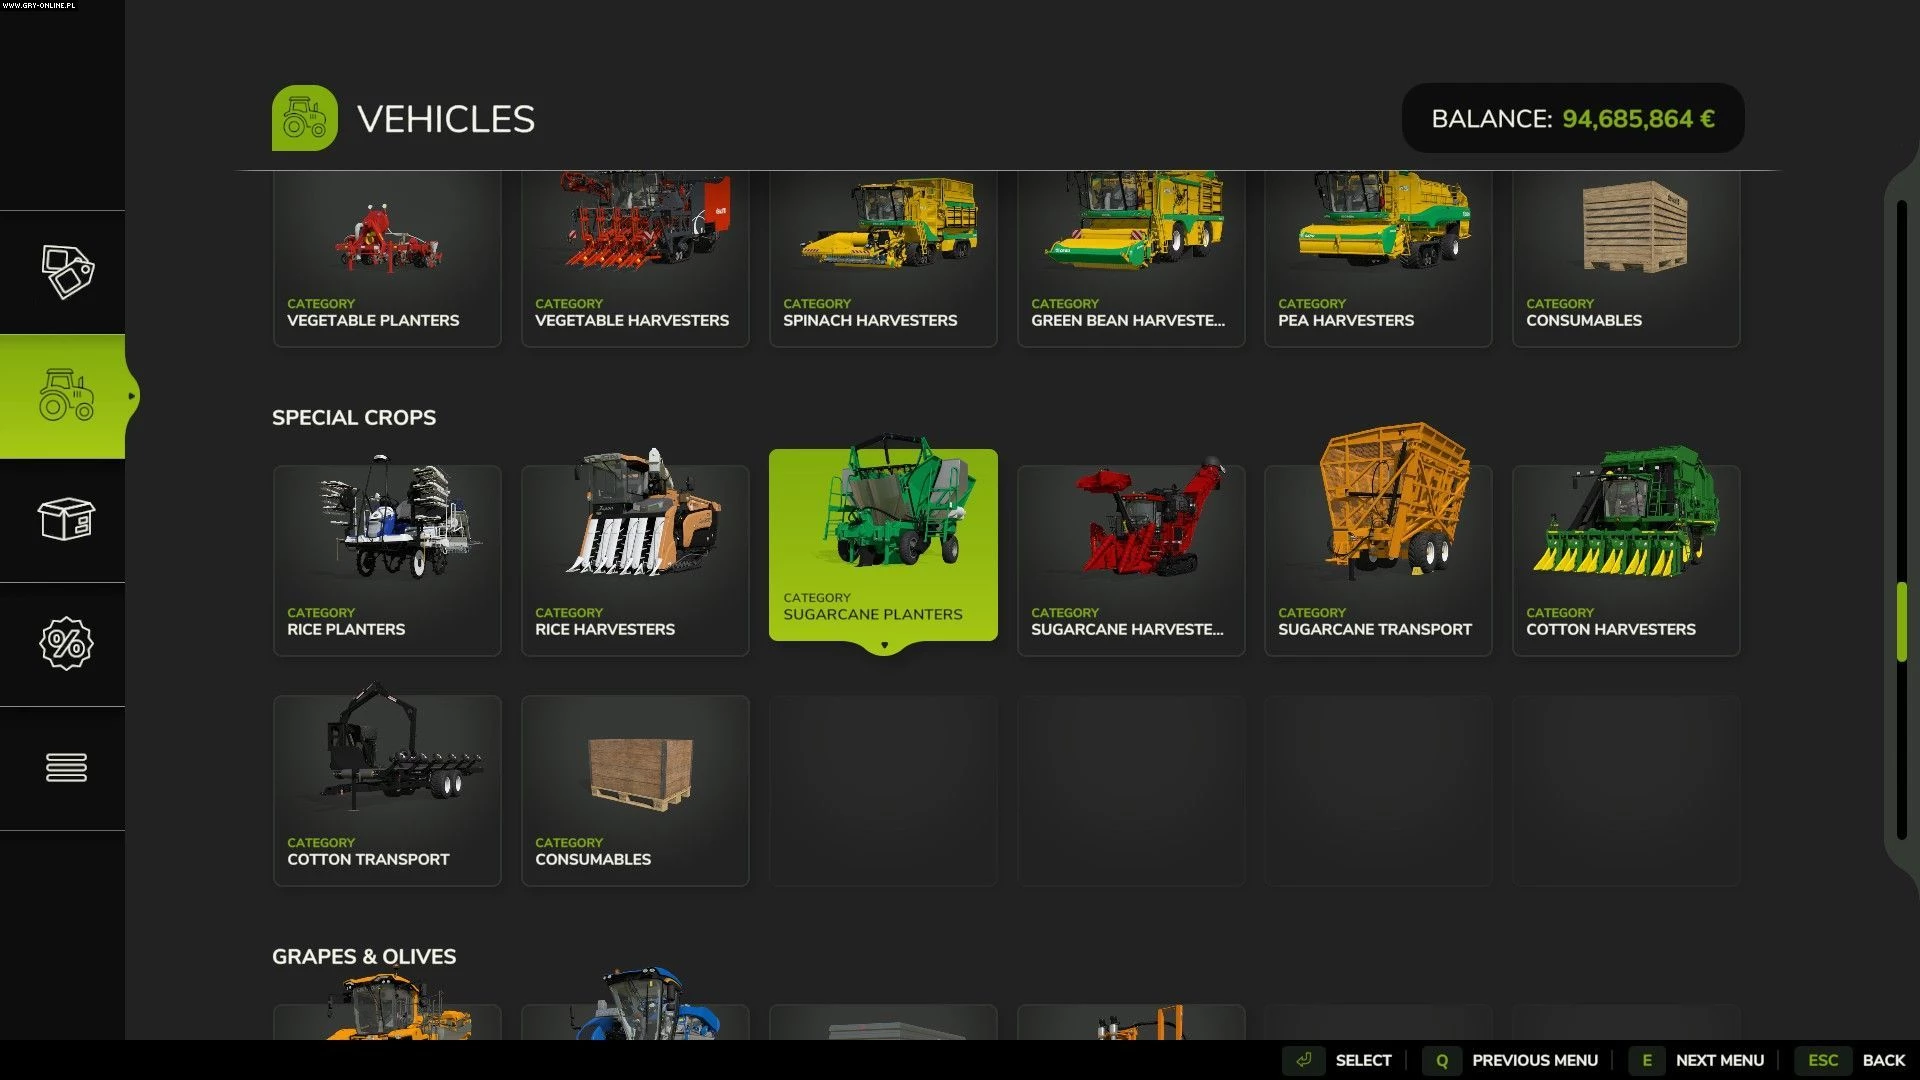
Task: Select the tractor vehicles sidebar icon
Action: [x=66, y=396]
